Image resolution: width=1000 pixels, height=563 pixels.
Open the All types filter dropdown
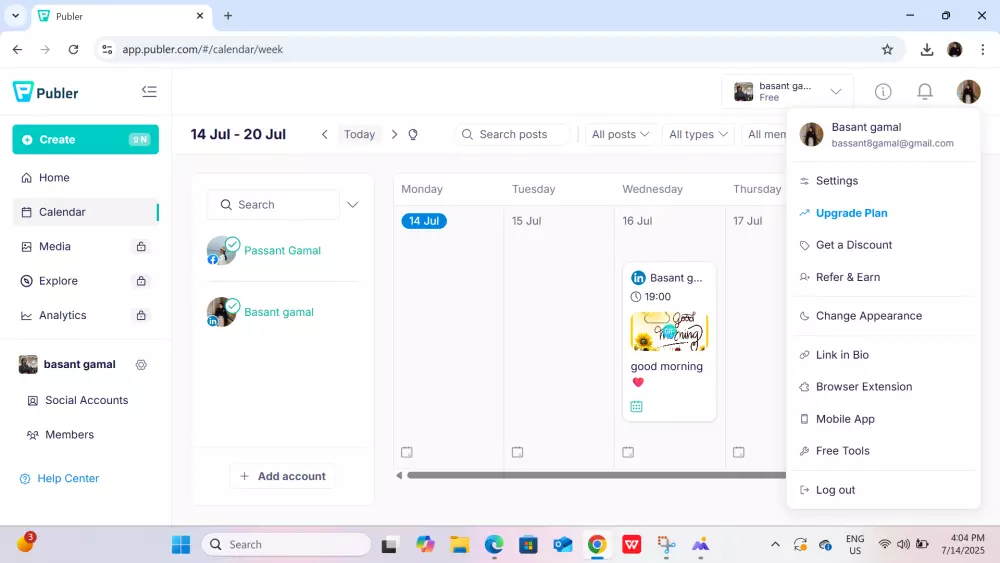pyautogui.click(x=698, y=135)
